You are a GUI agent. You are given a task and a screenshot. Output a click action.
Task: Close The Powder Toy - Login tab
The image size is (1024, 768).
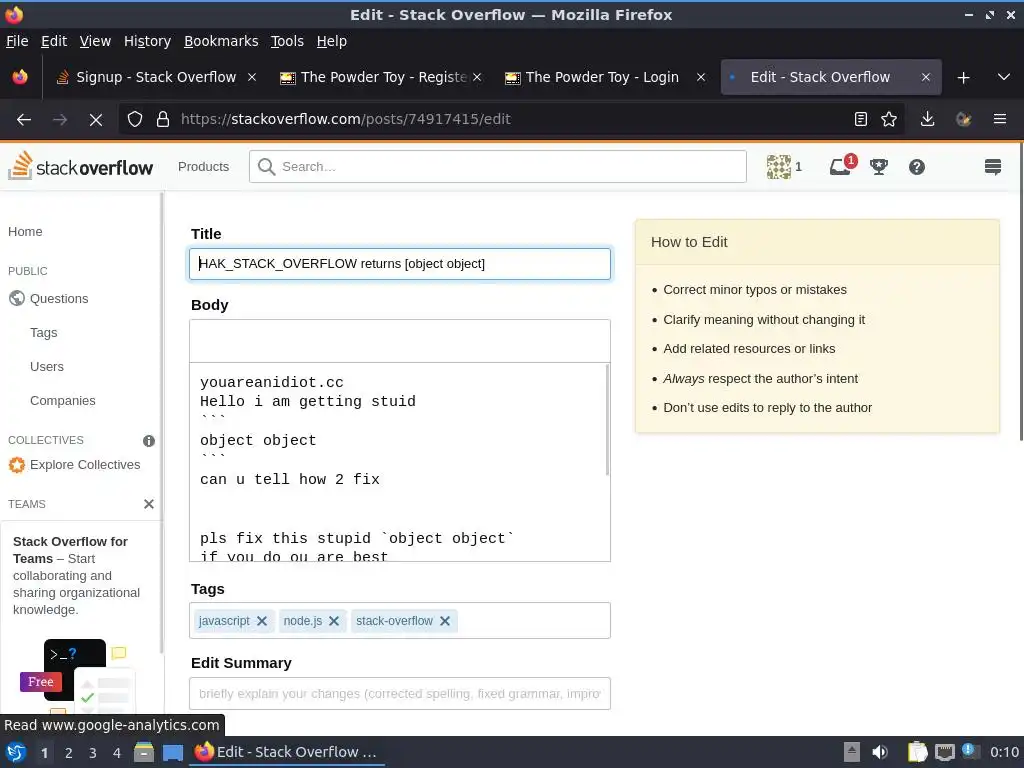(x=701, y=78)
